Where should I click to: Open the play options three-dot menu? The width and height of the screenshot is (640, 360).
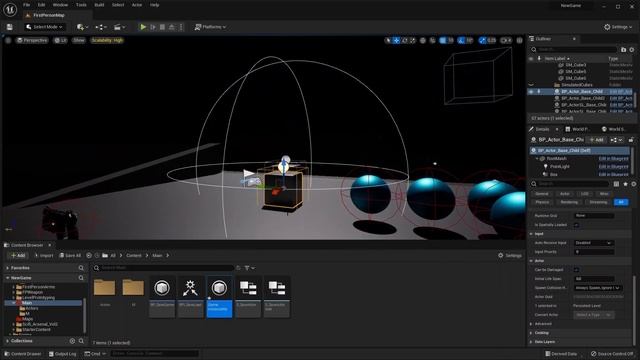pyautogui.click(x=181, y=27)
